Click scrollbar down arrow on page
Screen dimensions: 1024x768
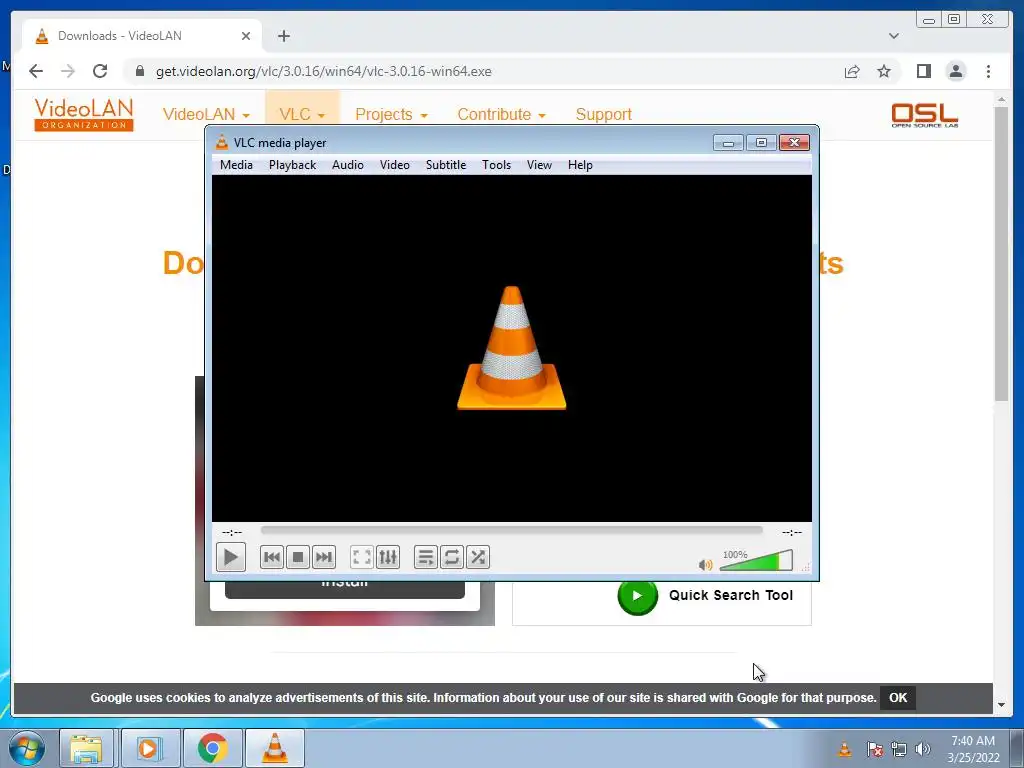pos(1001,705)
